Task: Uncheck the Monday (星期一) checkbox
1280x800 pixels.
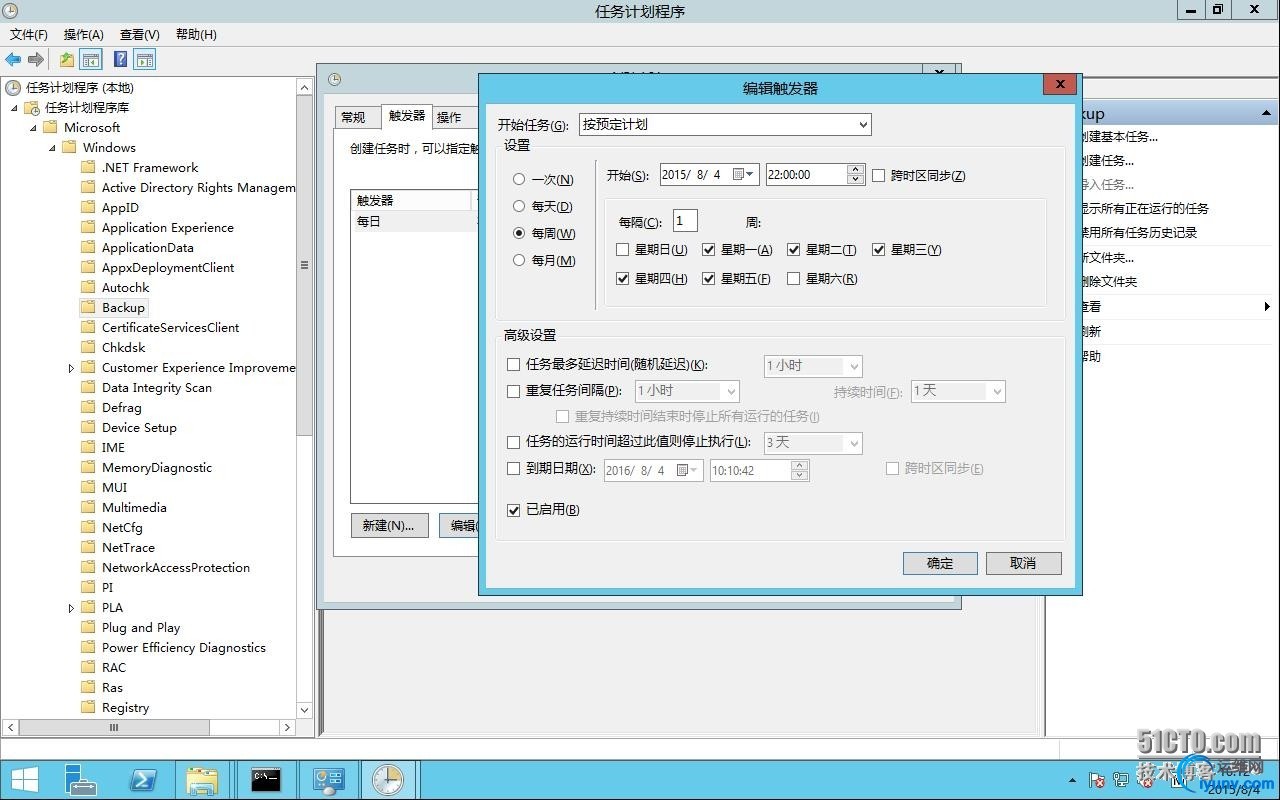Action: click(x=709, y=250)
